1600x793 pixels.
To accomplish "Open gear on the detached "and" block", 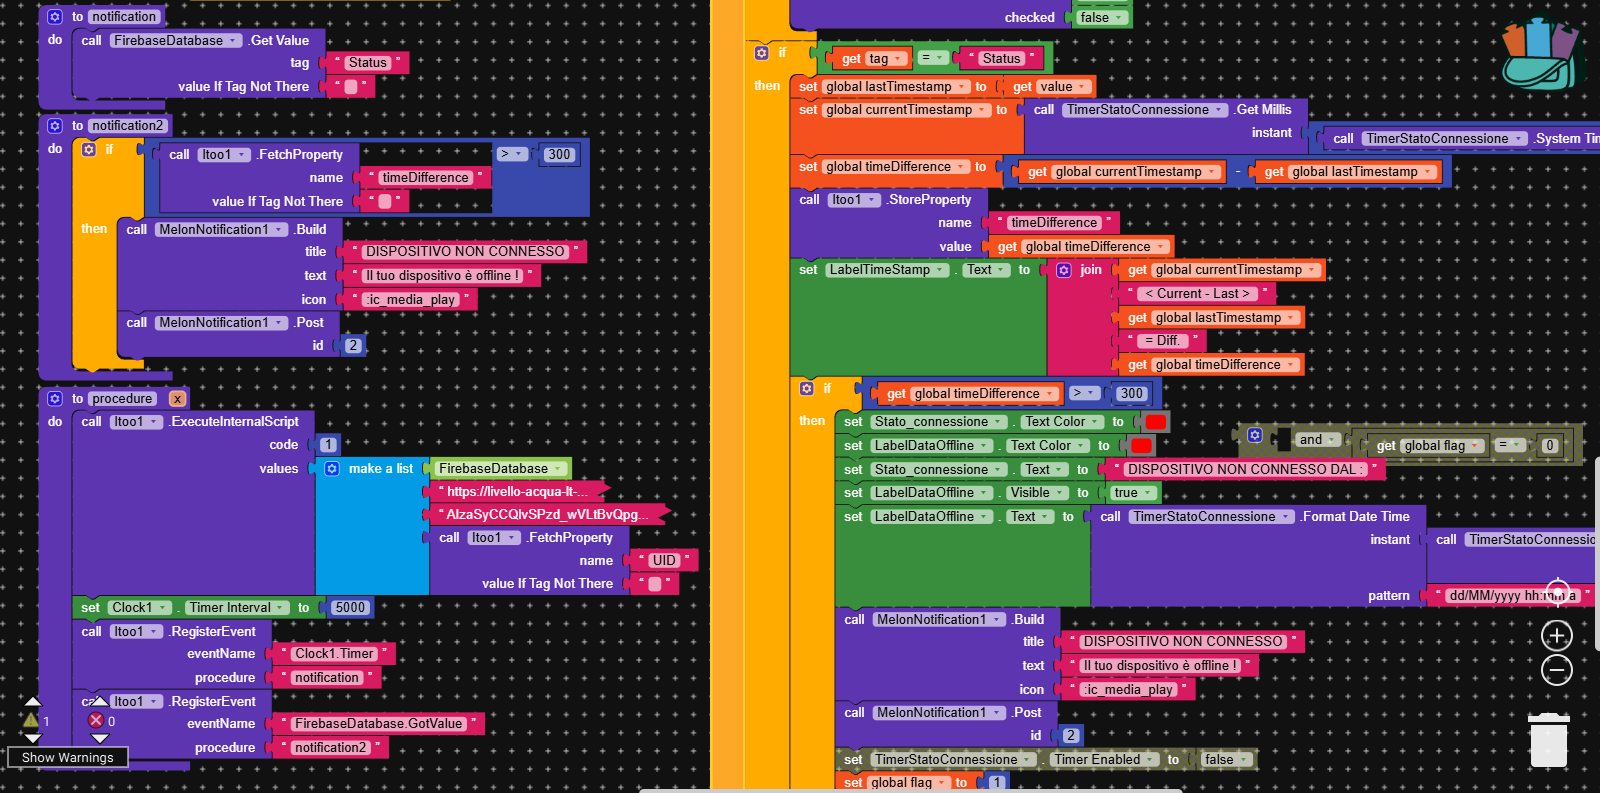I will click(1255, 435).
